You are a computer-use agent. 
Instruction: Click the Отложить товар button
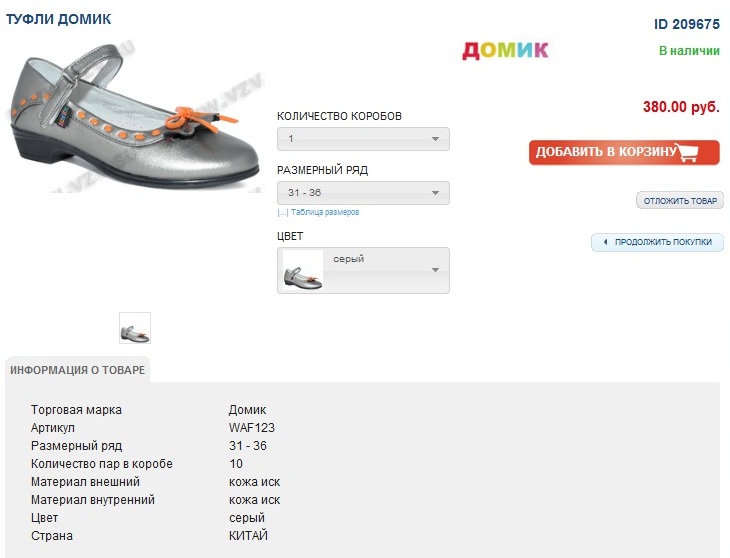coord(680,201)
